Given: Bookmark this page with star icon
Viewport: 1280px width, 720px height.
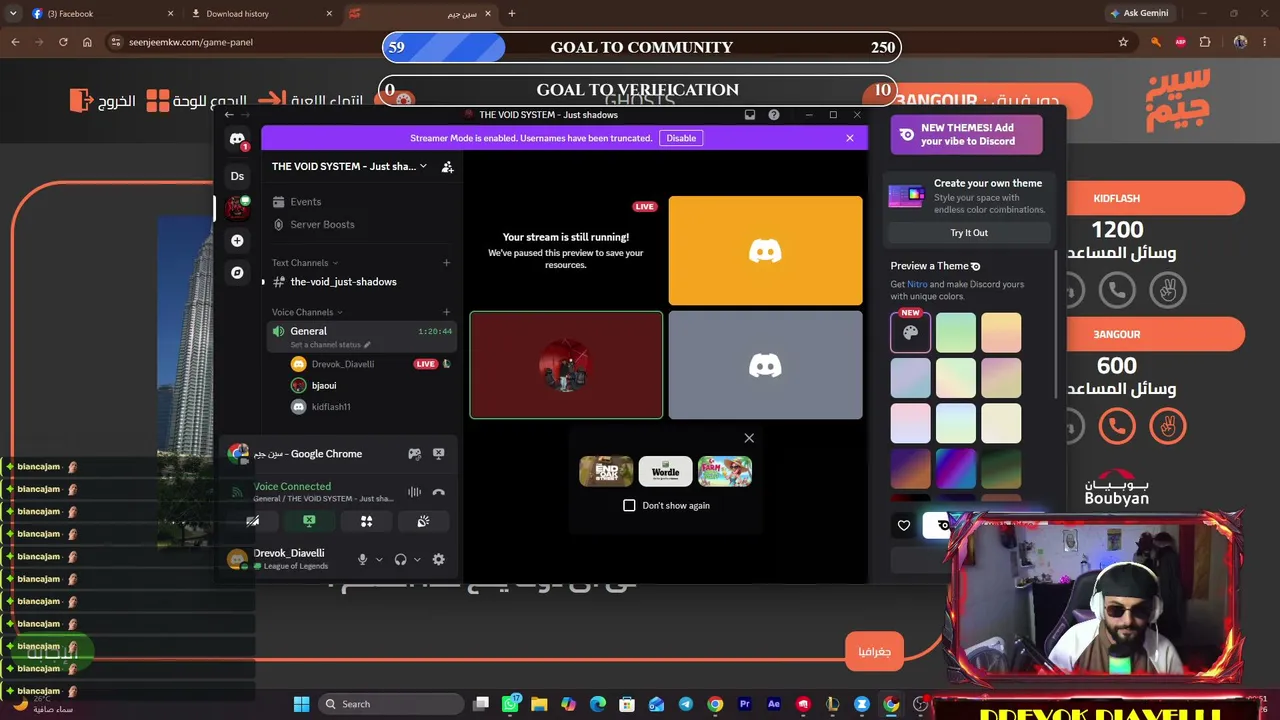Looking at the screenshot, I should (x=1123, y=42).
